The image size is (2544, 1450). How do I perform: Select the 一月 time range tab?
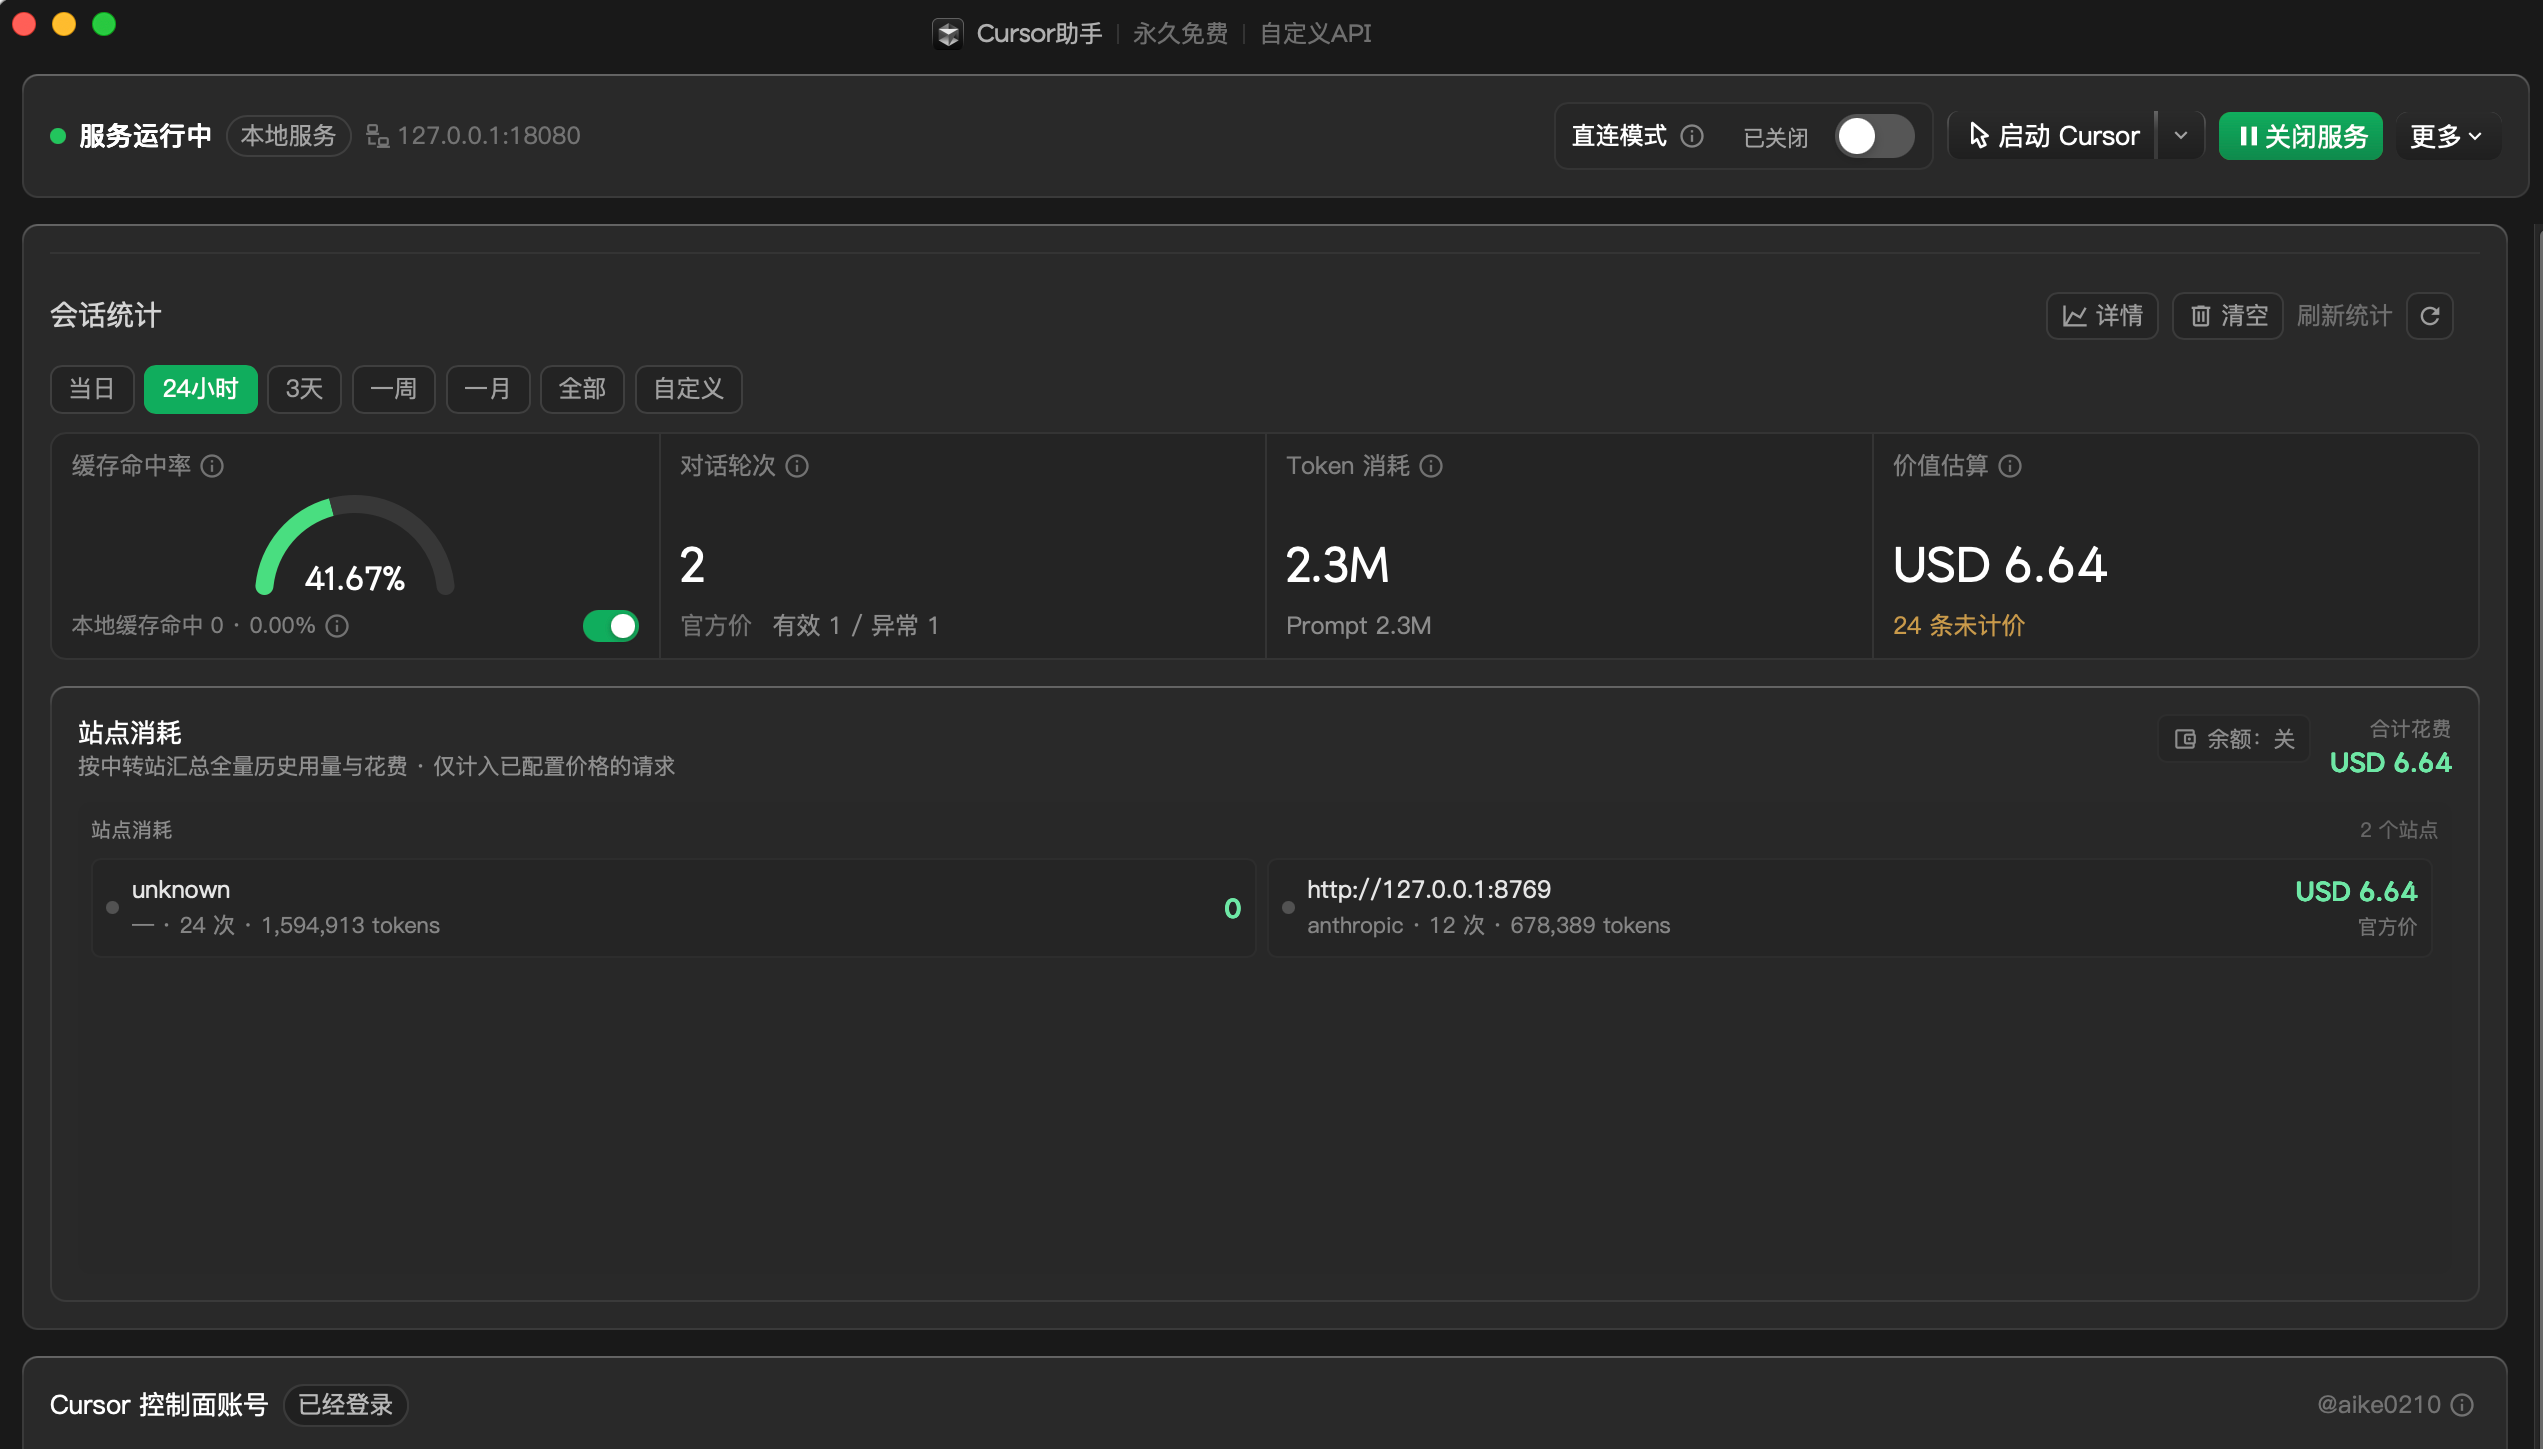[487, 389]
